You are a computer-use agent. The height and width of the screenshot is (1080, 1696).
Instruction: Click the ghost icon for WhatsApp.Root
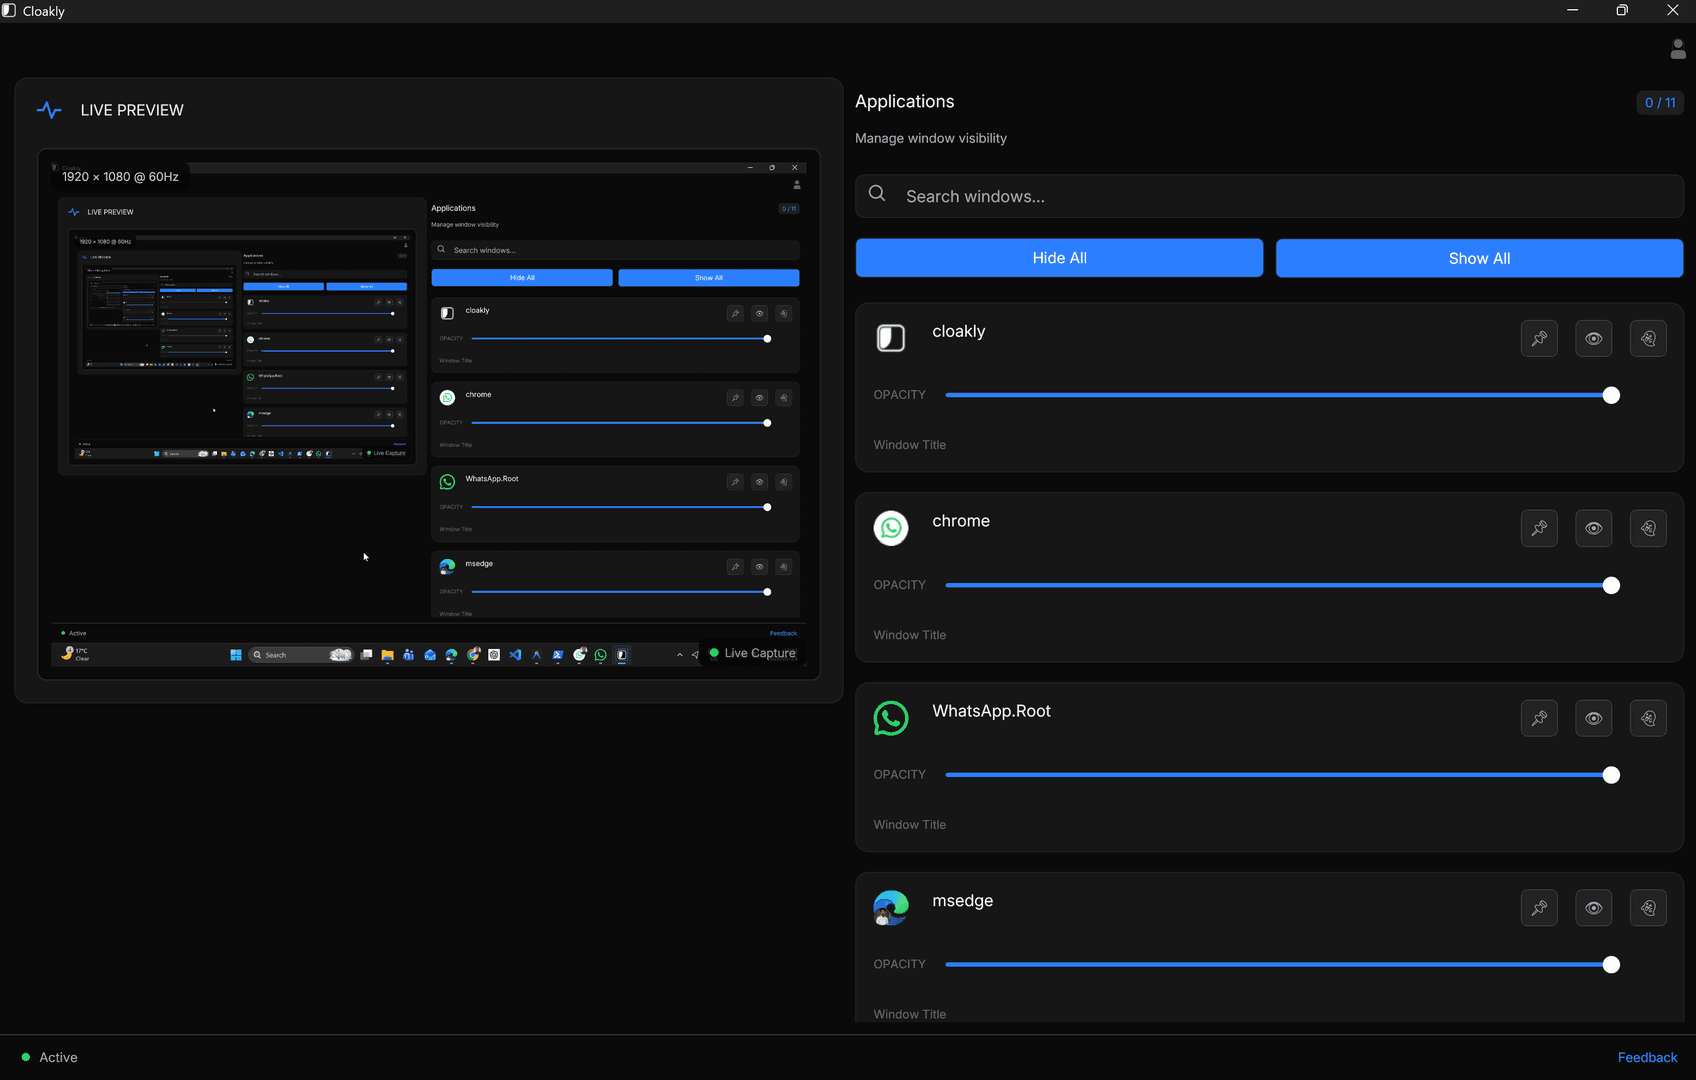click(1648, 719)
